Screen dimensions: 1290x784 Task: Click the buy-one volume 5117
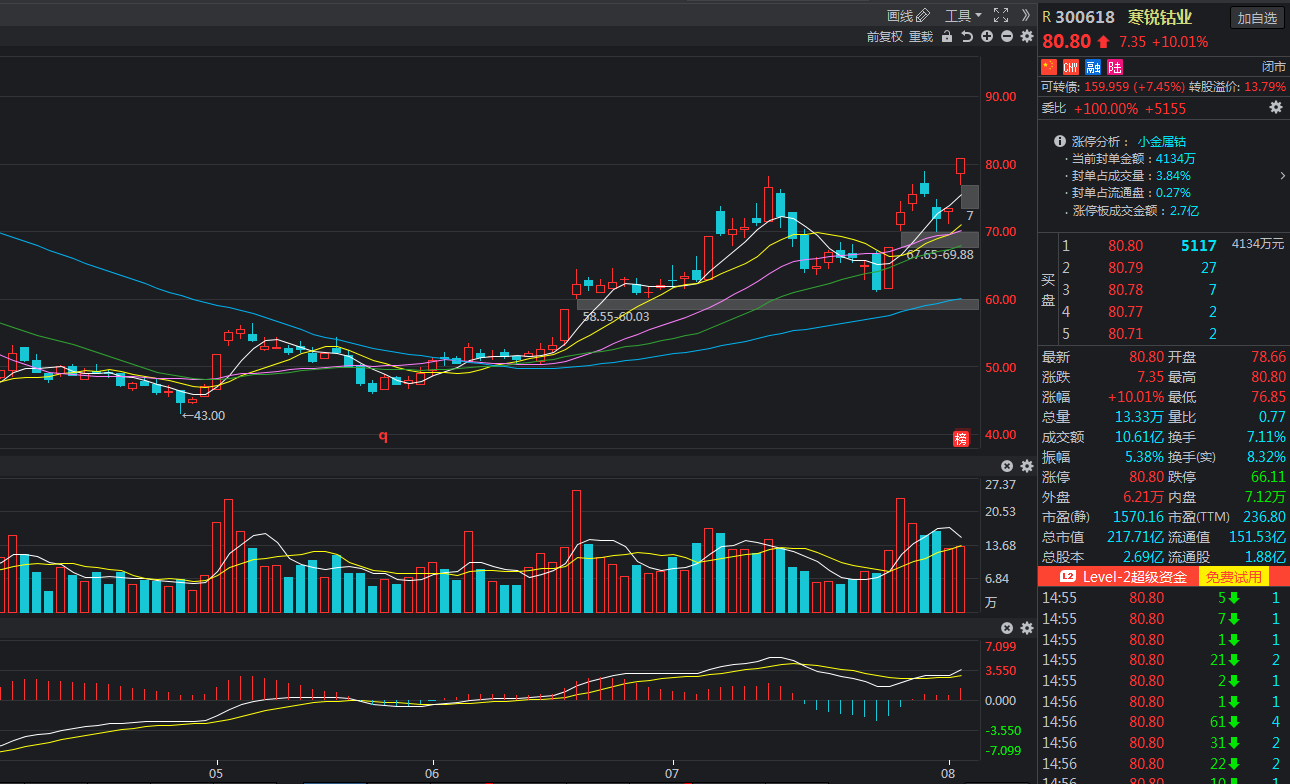tap(1198, 246)
